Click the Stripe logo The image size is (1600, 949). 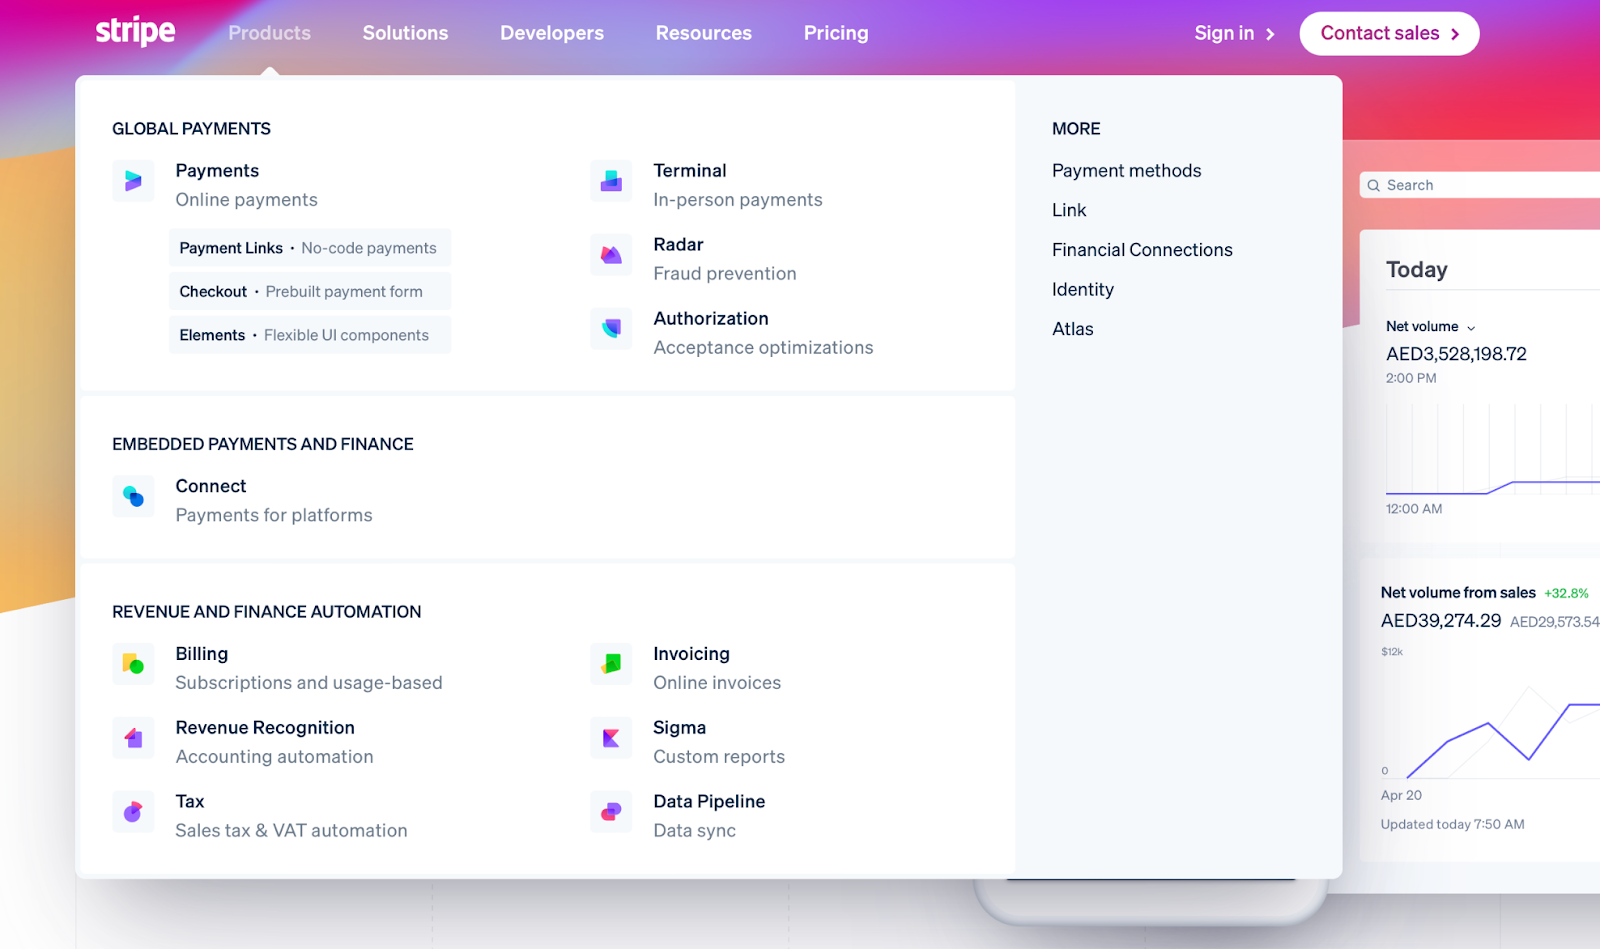pyautogui.click(x=135, y=31)
